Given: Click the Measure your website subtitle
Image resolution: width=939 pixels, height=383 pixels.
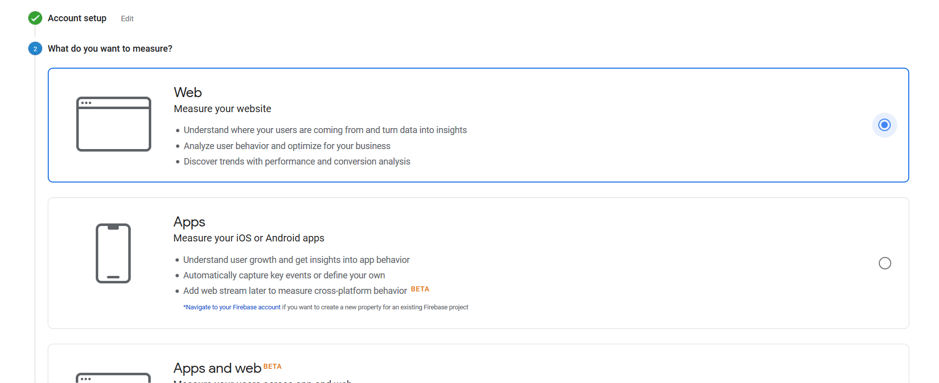Looking at the screenshot, I should tap(222, 109).
